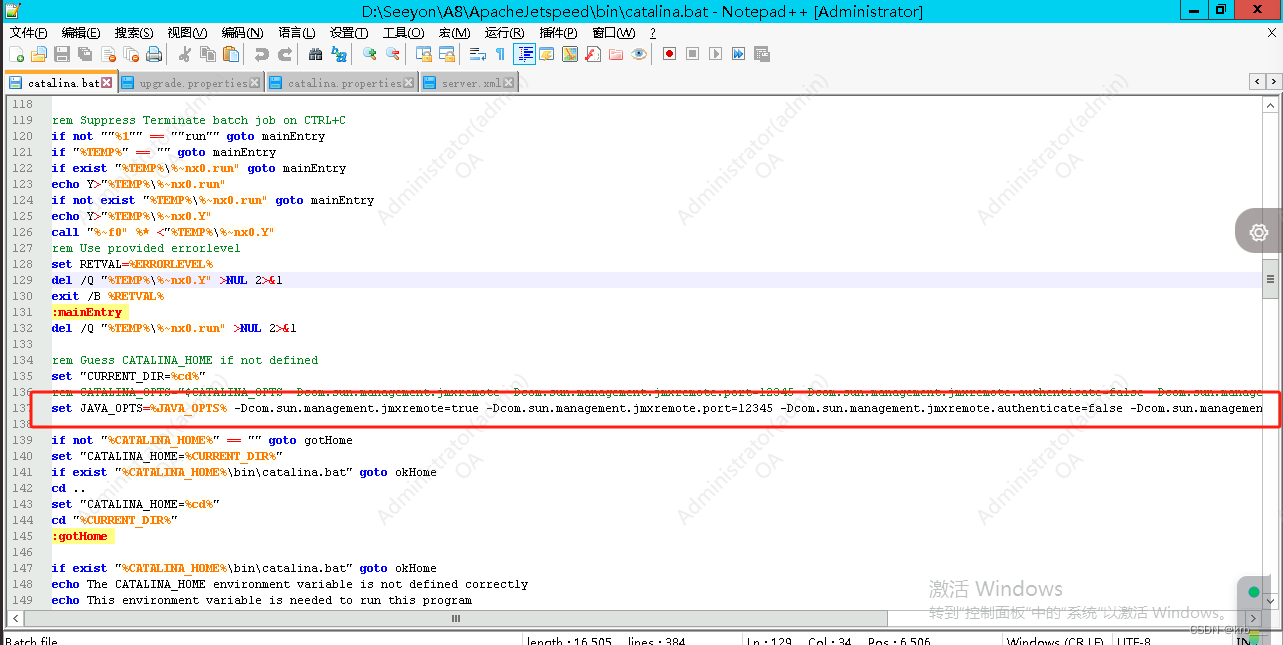Image resolution: width=1283 pixels, height=645 pixels.
Task: Undo the last edit with the toolbar arrow
Action: point(261,54)
